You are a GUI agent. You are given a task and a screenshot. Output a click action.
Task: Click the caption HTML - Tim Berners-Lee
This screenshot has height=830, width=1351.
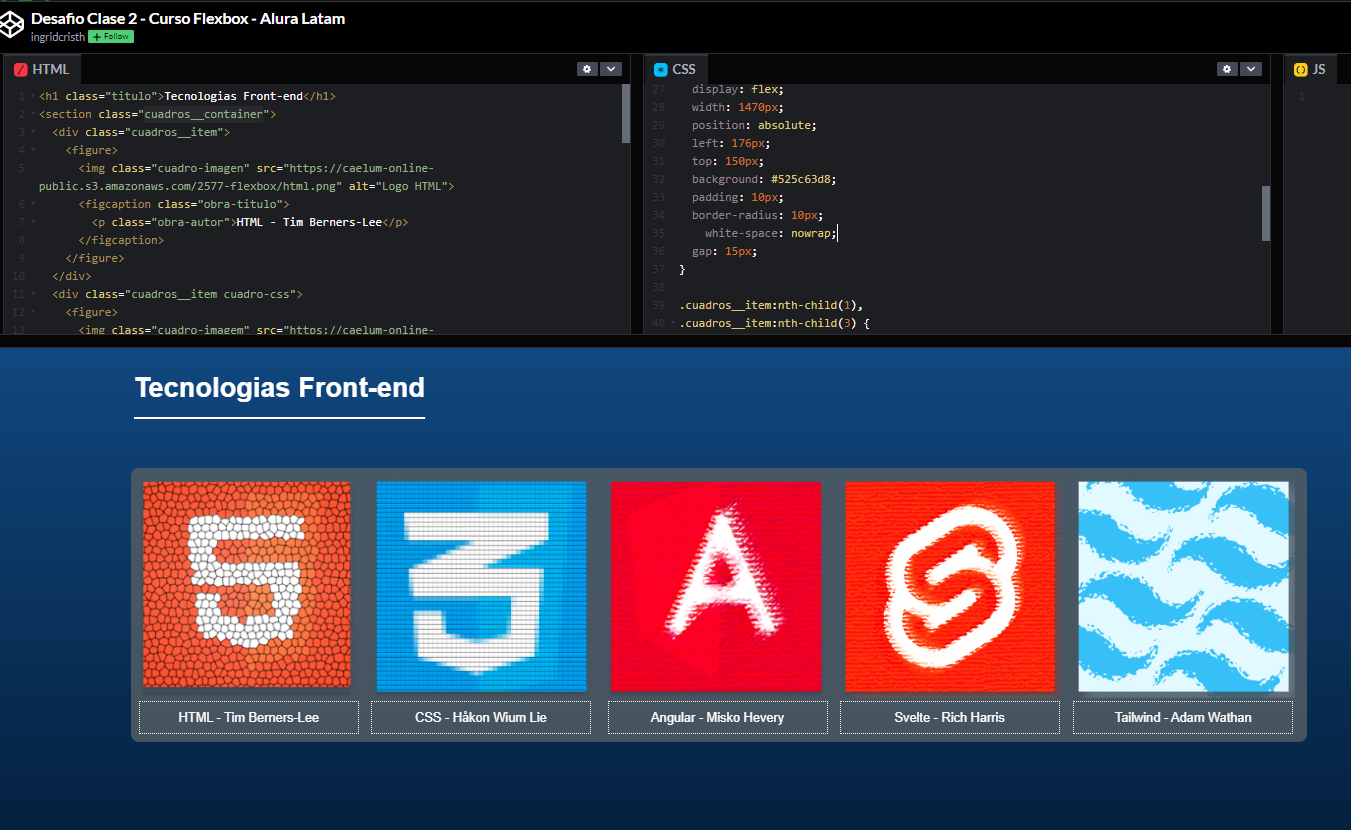tap(249, 717)
